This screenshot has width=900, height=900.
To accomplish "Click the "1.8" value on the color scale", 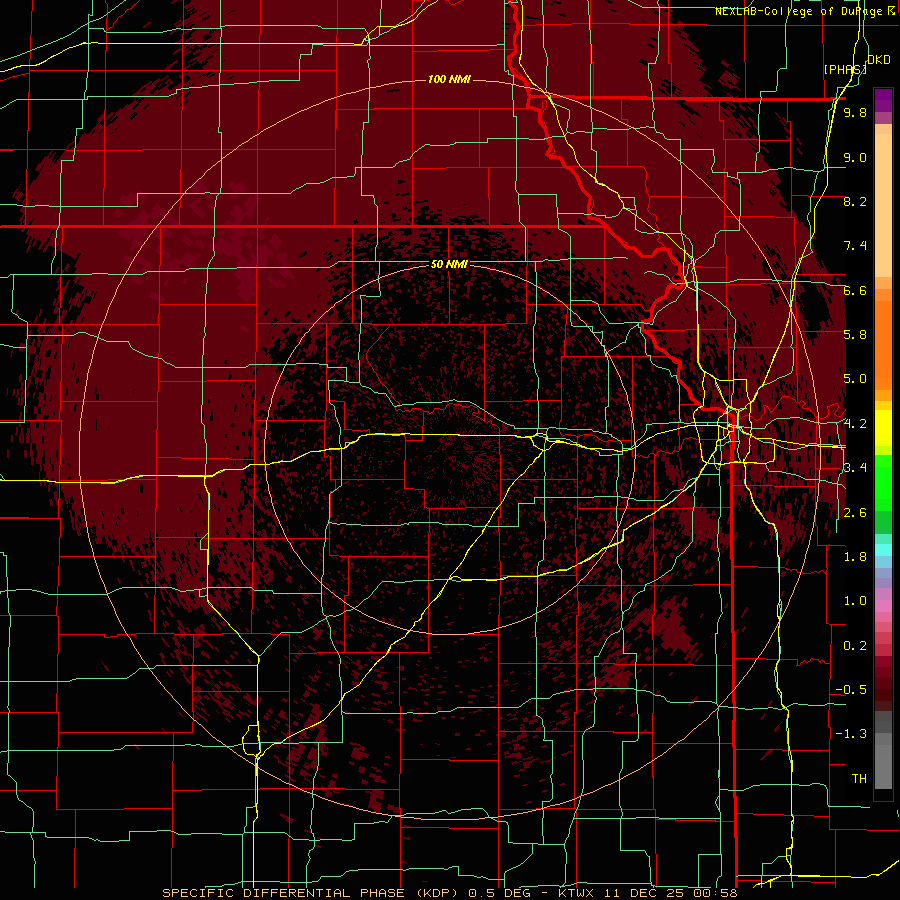I will tap(855, 557).
